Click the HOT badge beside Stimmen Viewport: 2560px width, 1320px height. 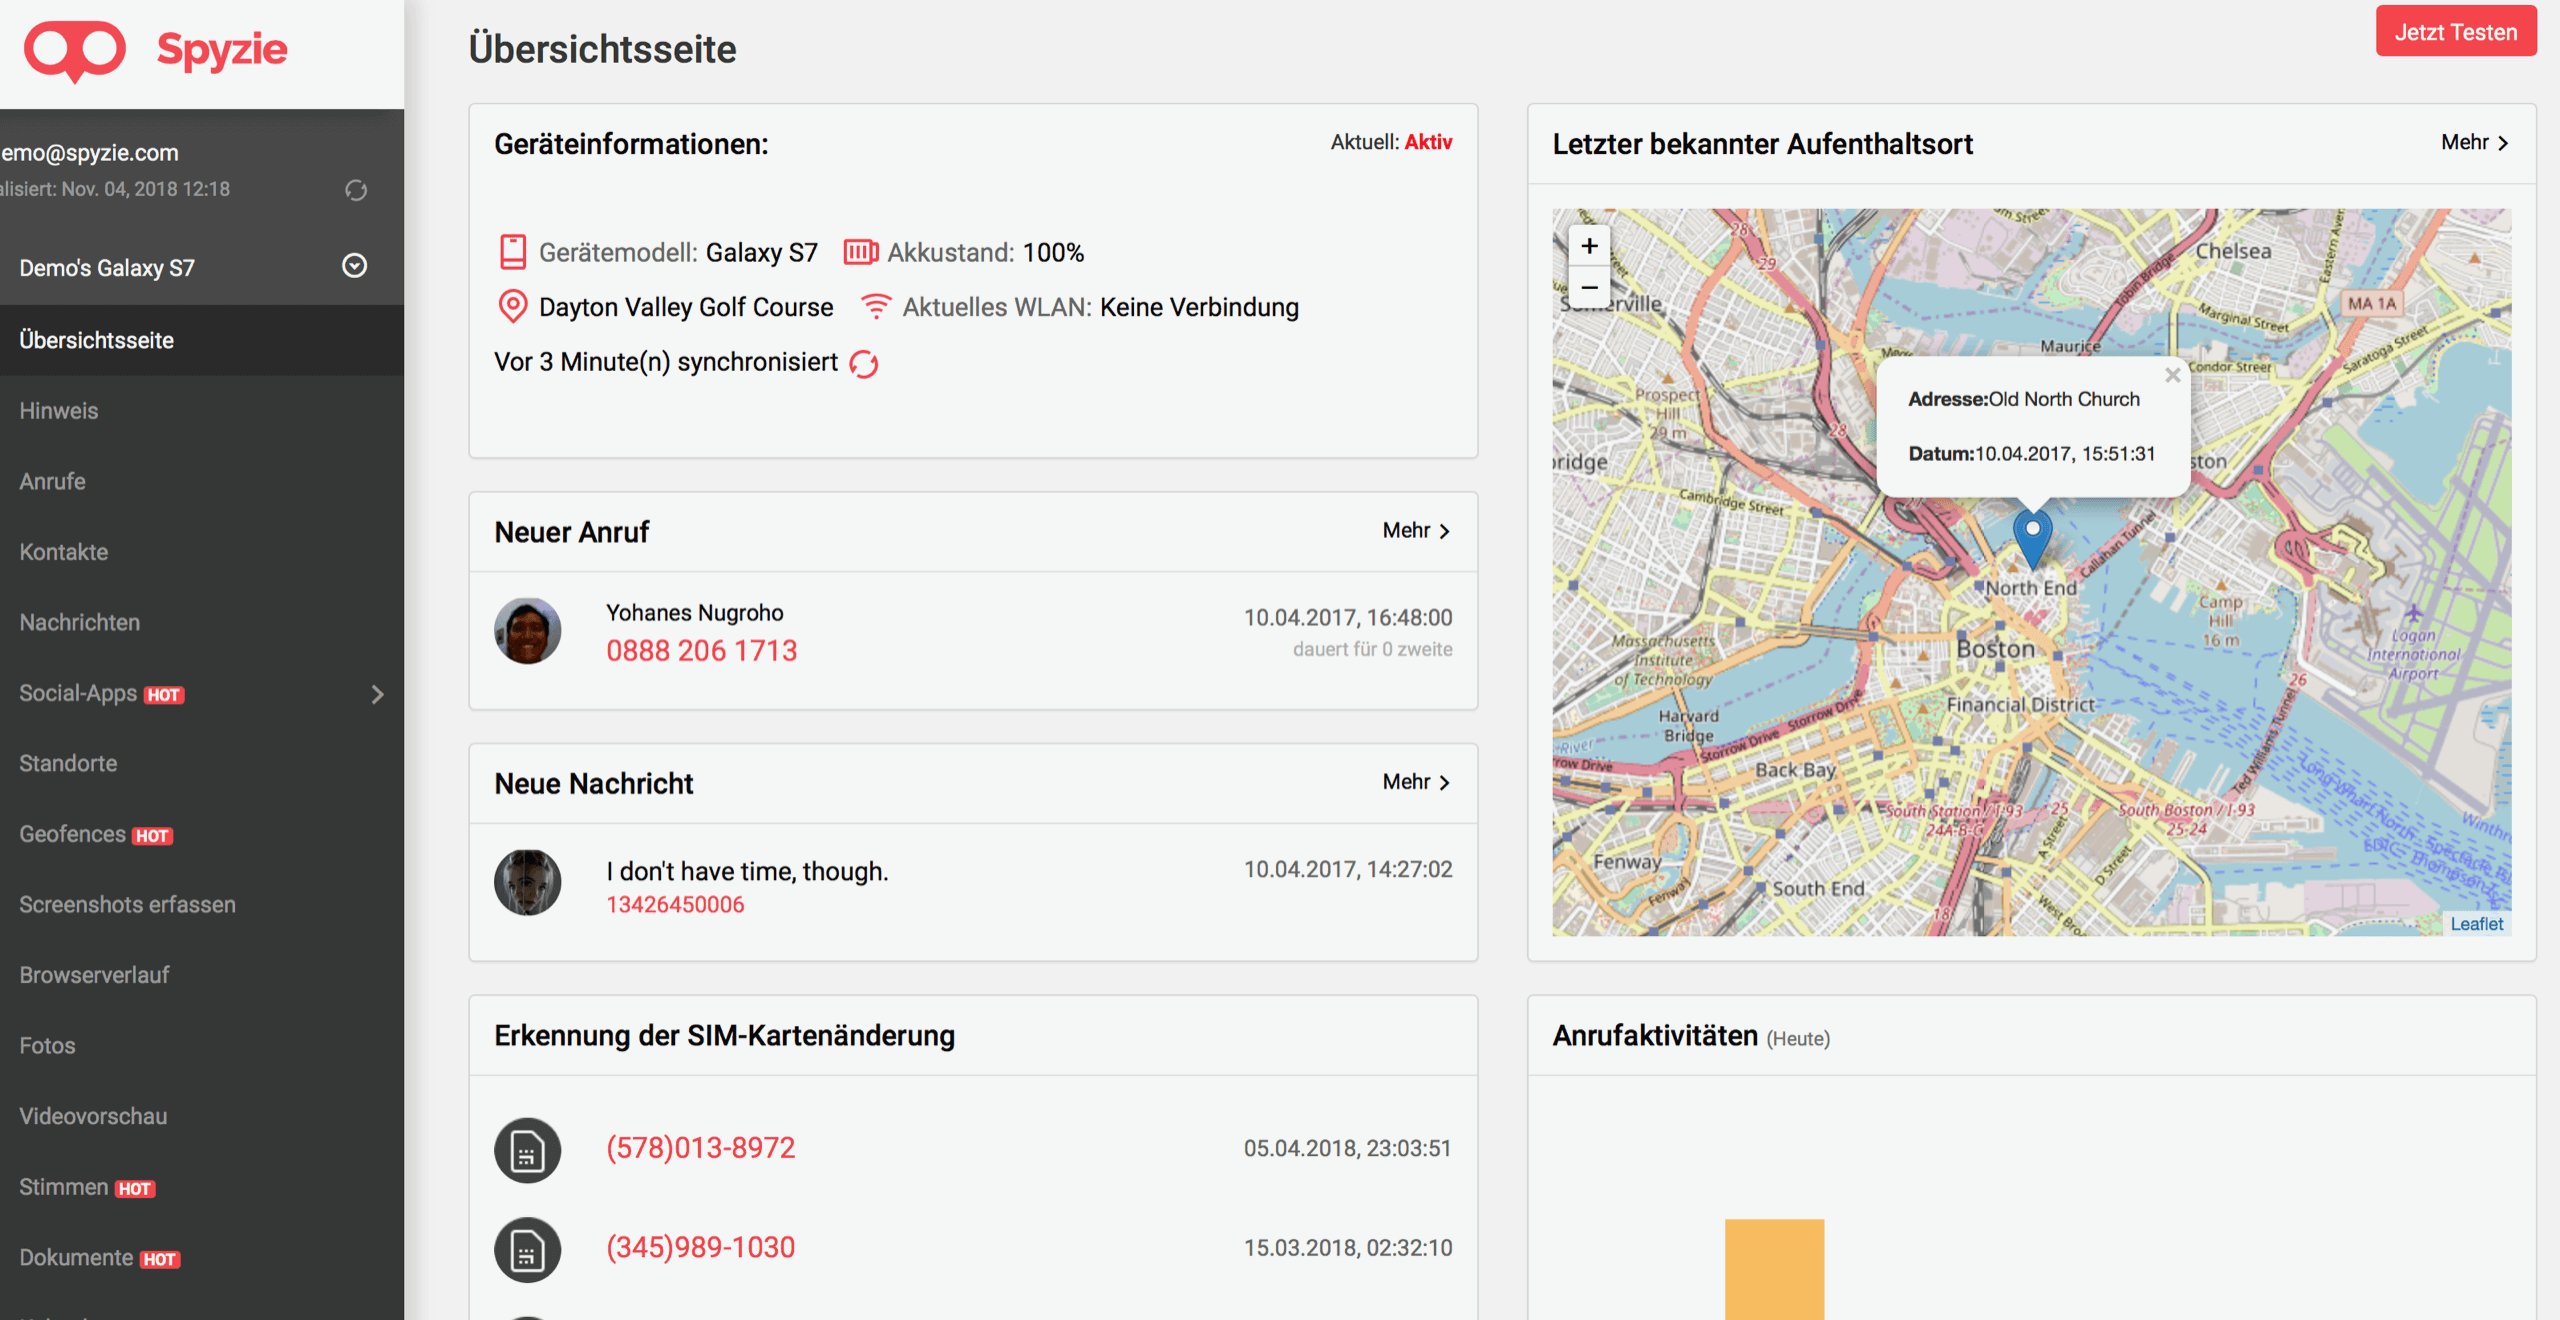(135, 1189)
